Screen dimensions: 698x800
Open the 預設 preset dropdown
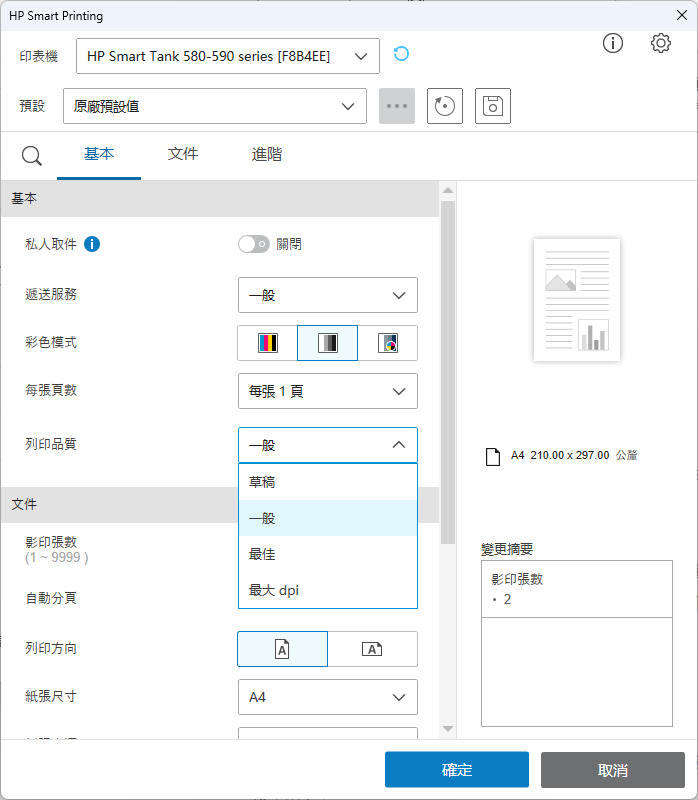pyautogui.click(x=215, y=106)
